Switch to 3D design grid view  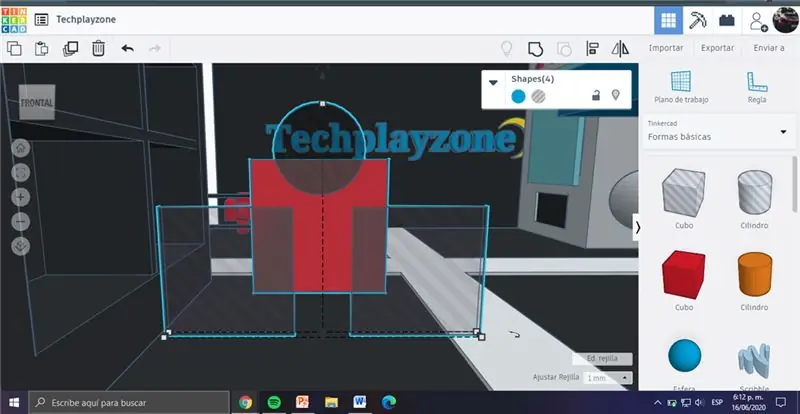tap(668, 20)
